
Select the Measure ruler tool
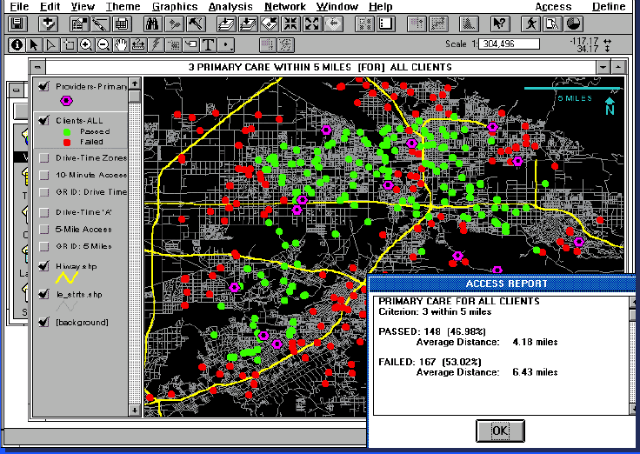point(138,44)
